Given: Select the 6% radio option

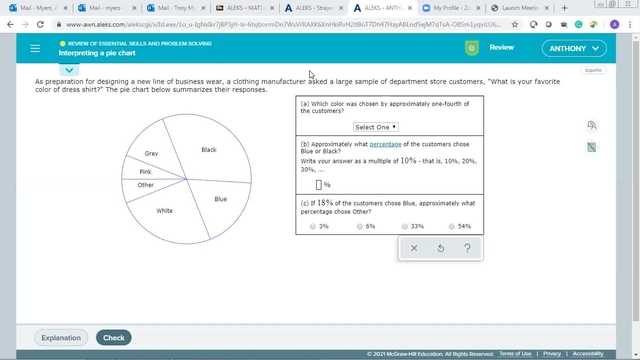Looking at the screenshot, I should coord(360,226).
